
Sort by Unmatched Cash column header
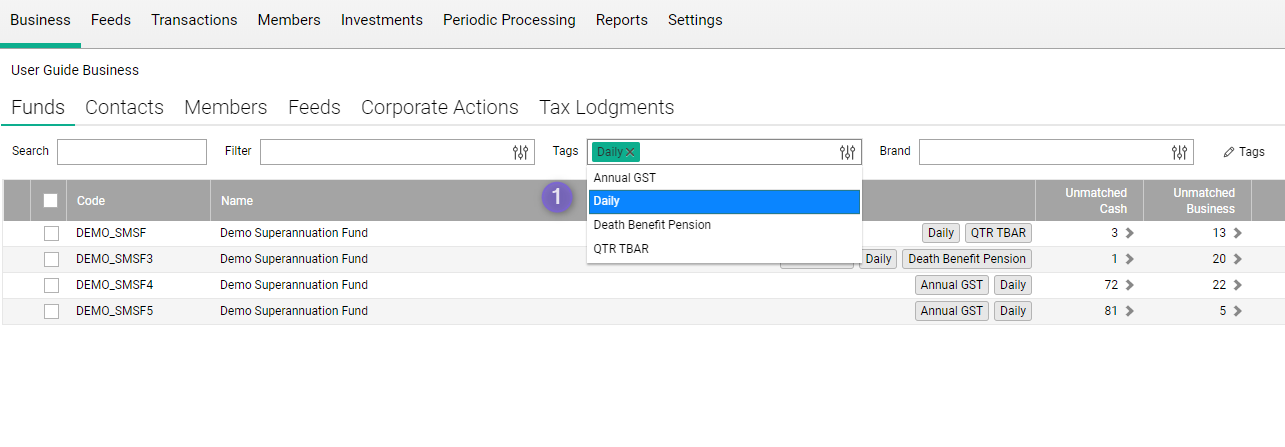point(1096,201)
